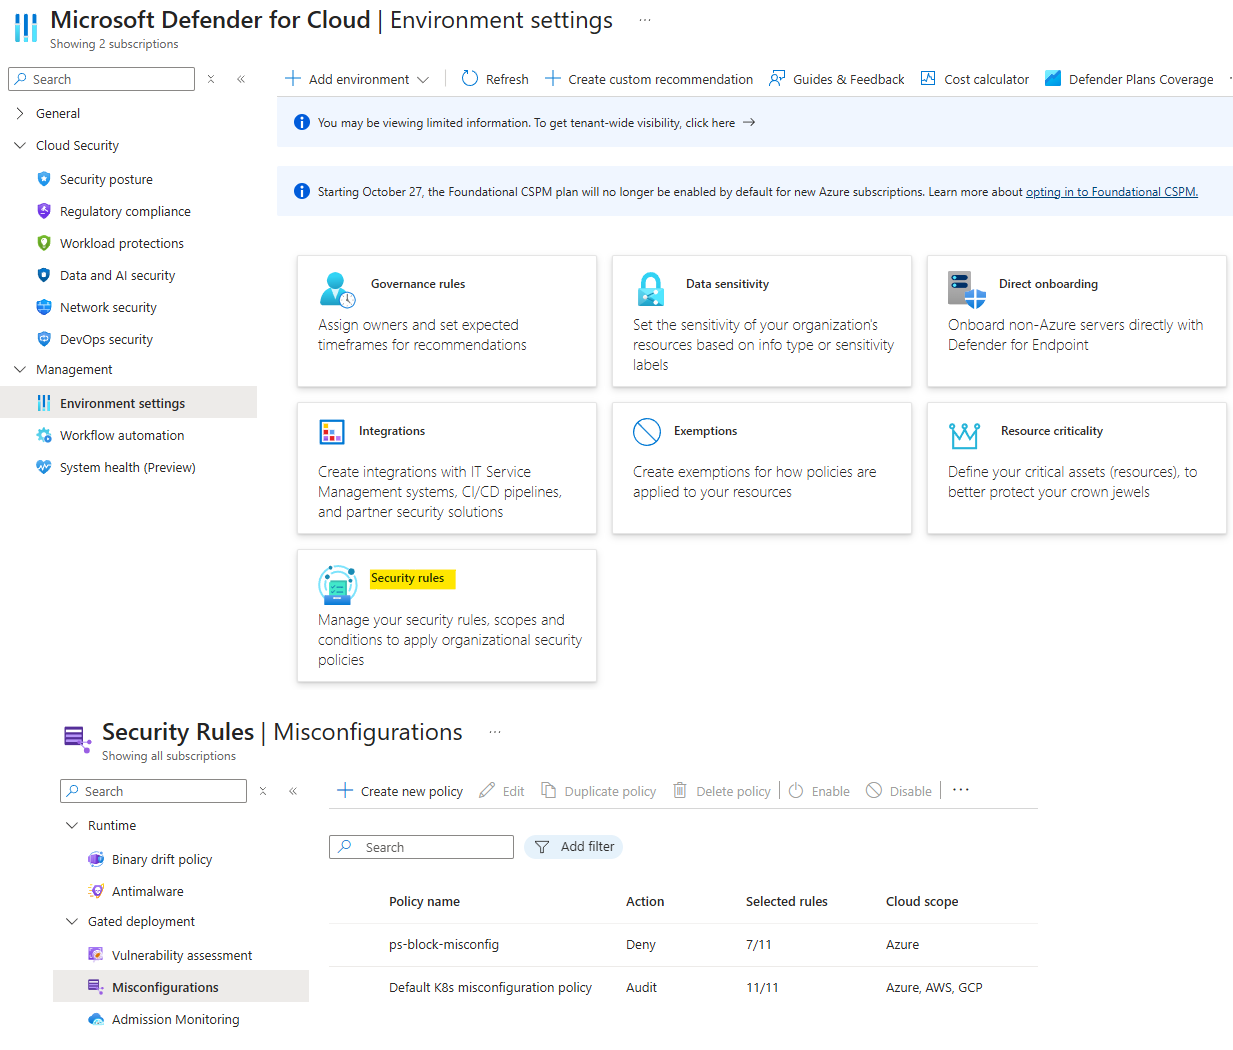
Task: Click the Defender sidebar Search field
Action: coord(102,79)
